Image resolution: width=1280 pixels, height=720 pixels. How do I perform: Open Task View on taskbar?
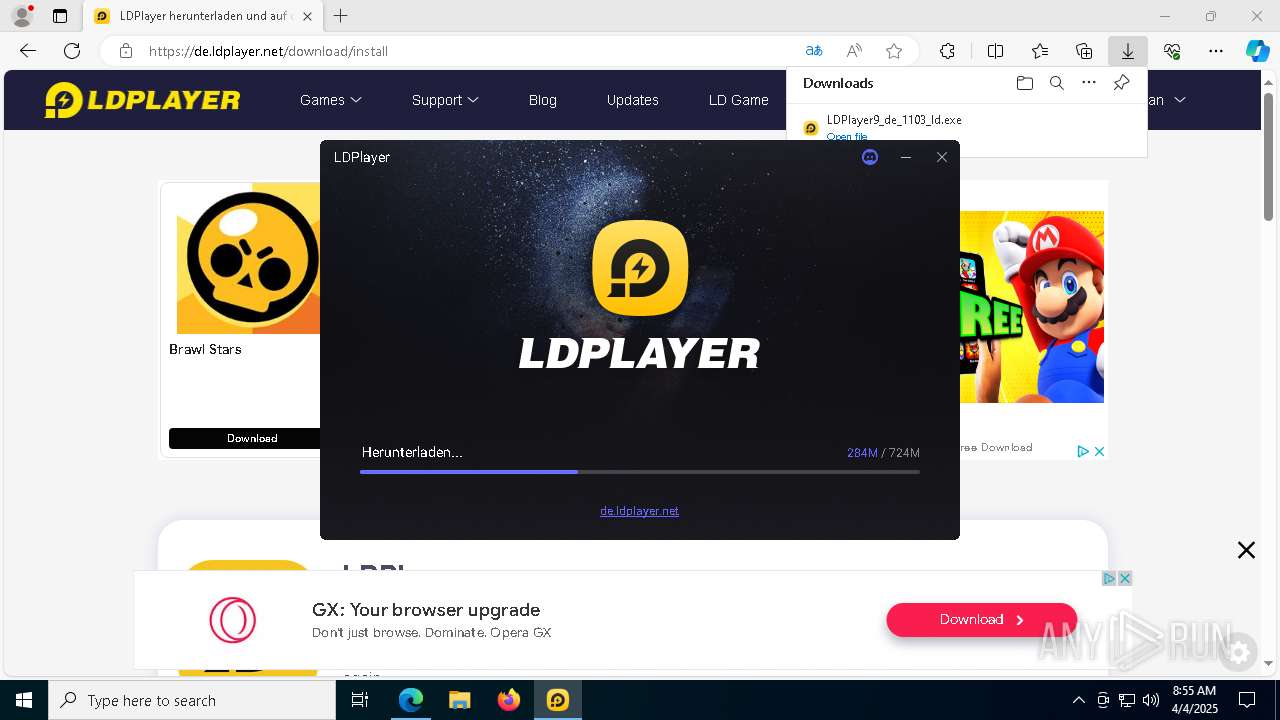pyautogui.click(x=360, y=700)
